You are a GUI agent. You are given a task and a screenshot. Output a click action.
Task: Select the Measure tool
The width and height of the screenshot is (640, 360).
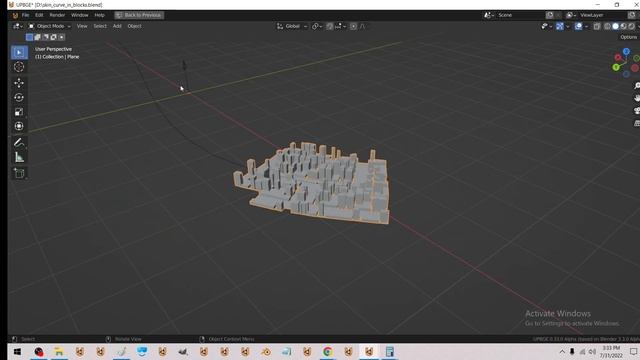pyautogui.click(x=19, y=157)
